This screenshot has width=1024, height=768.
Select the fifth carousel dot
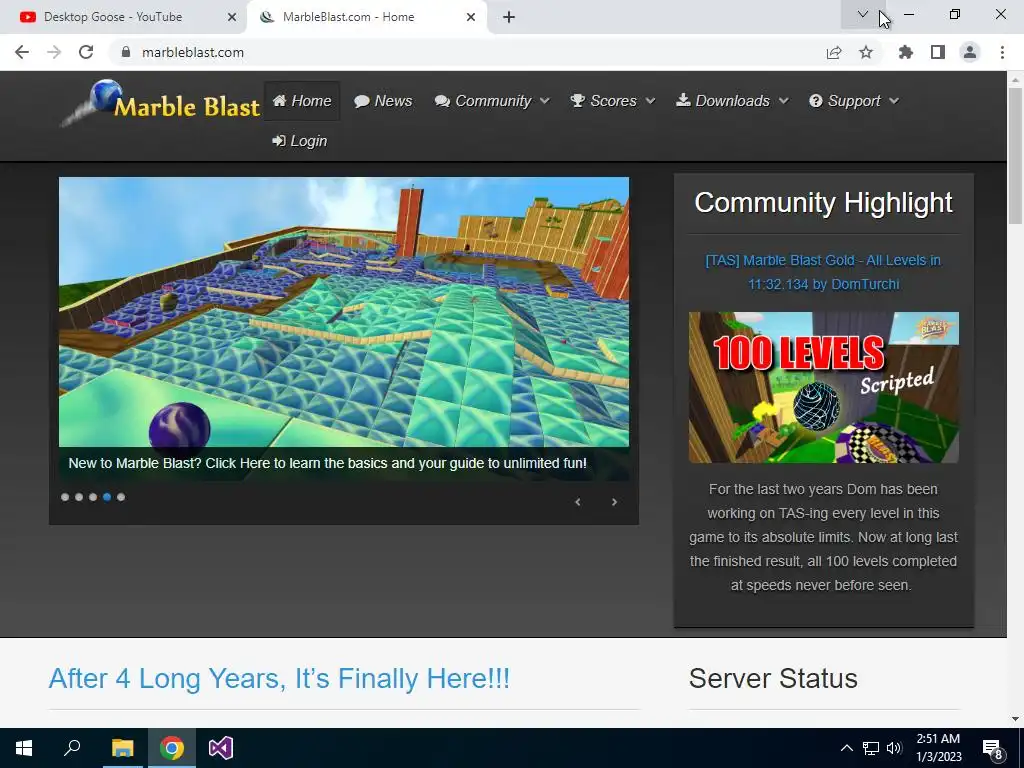(121, 497)
